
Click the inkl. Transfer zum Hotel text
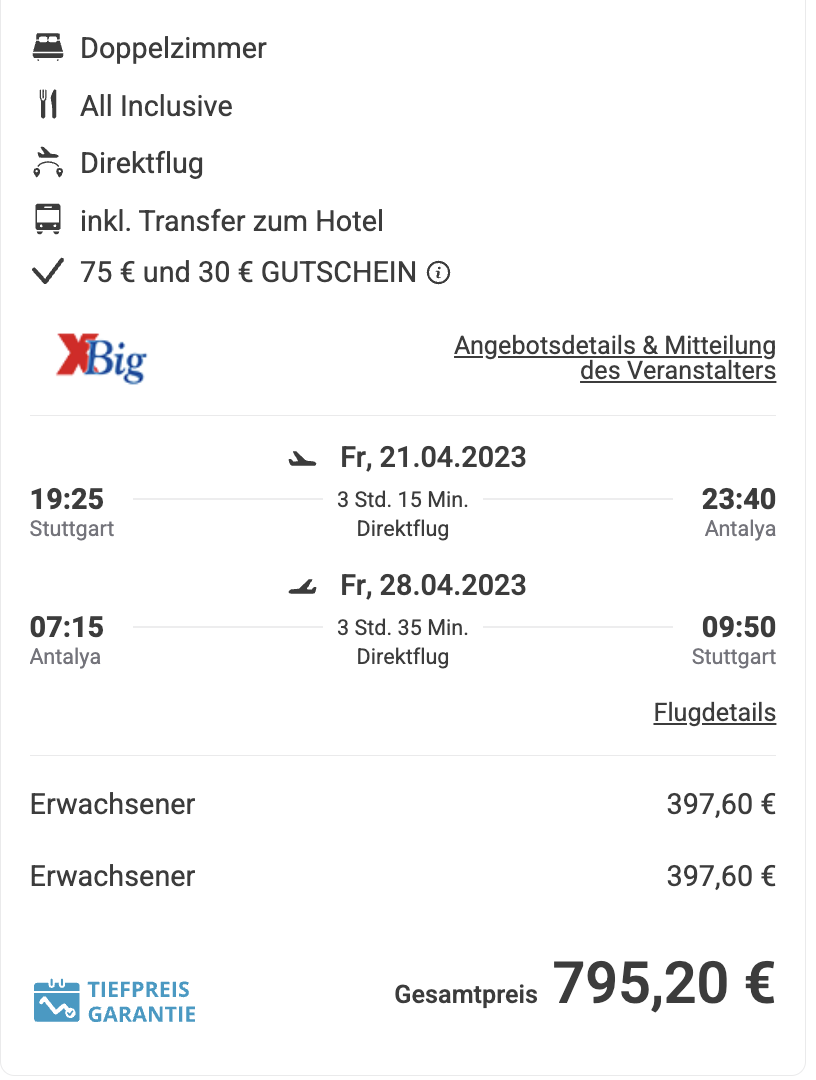click(231, 221)
